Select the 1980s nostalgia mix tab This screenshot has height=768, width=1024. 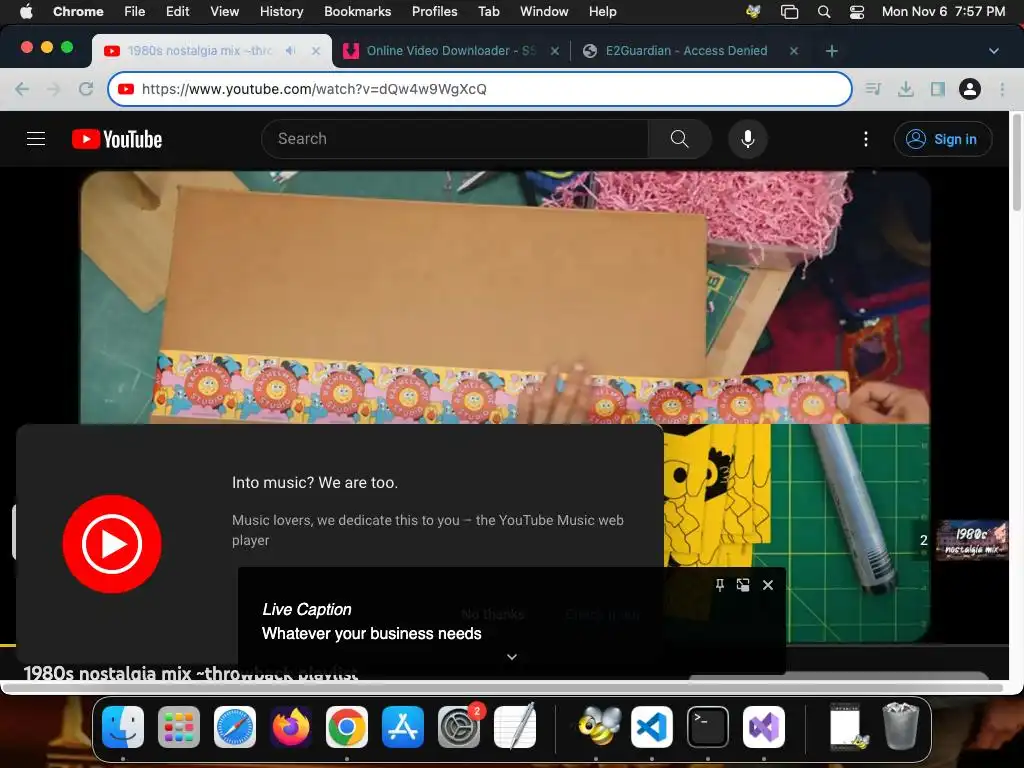199,50
